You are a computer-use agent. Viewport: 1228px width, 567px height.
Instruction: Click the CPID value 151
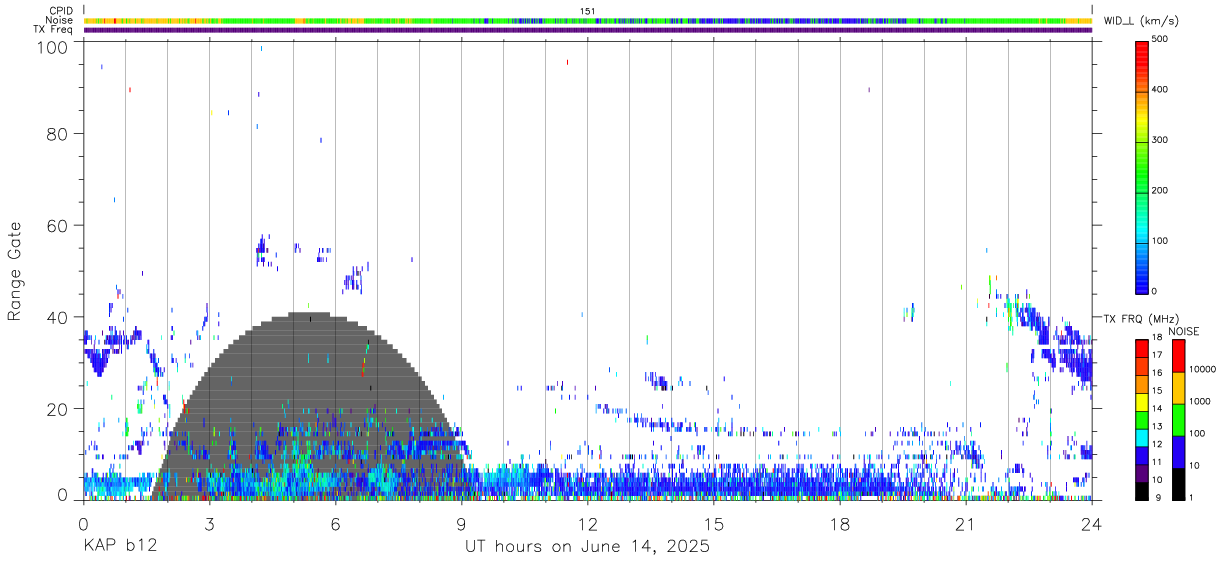pyautogui.click(x=588, y=11)
